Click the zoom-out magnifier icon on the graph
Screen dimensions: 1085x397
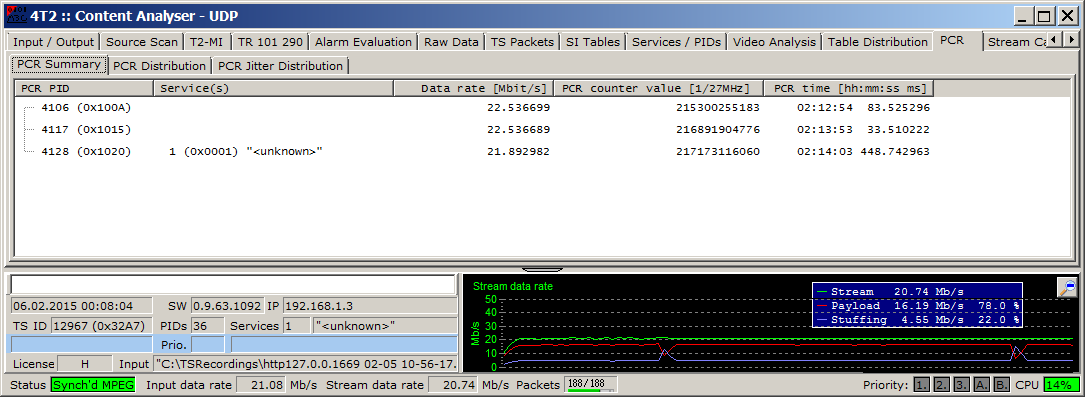pyautogui.click(x=1066, y=288)
